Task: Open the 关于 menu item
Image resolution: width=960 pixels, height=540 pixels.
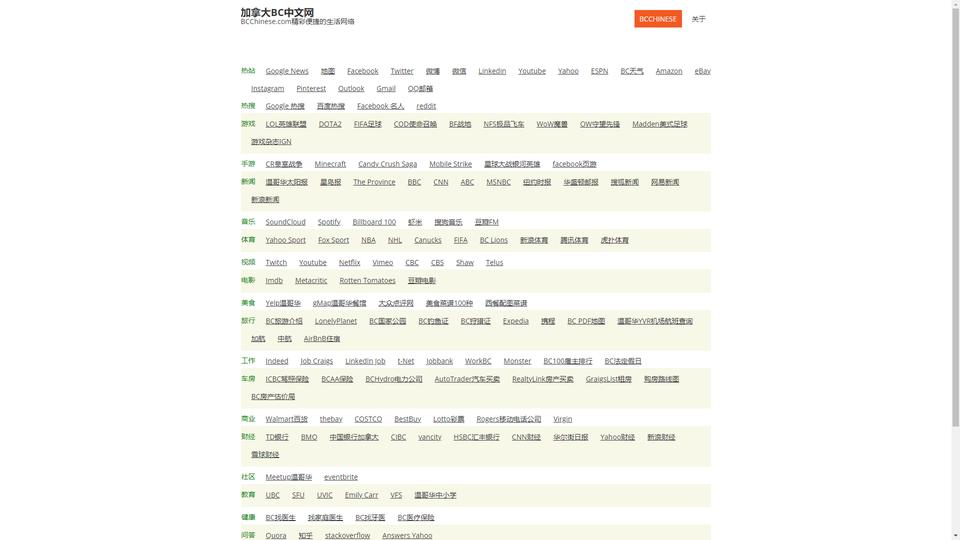Action: pyautogui.click(x=699, y=19)
